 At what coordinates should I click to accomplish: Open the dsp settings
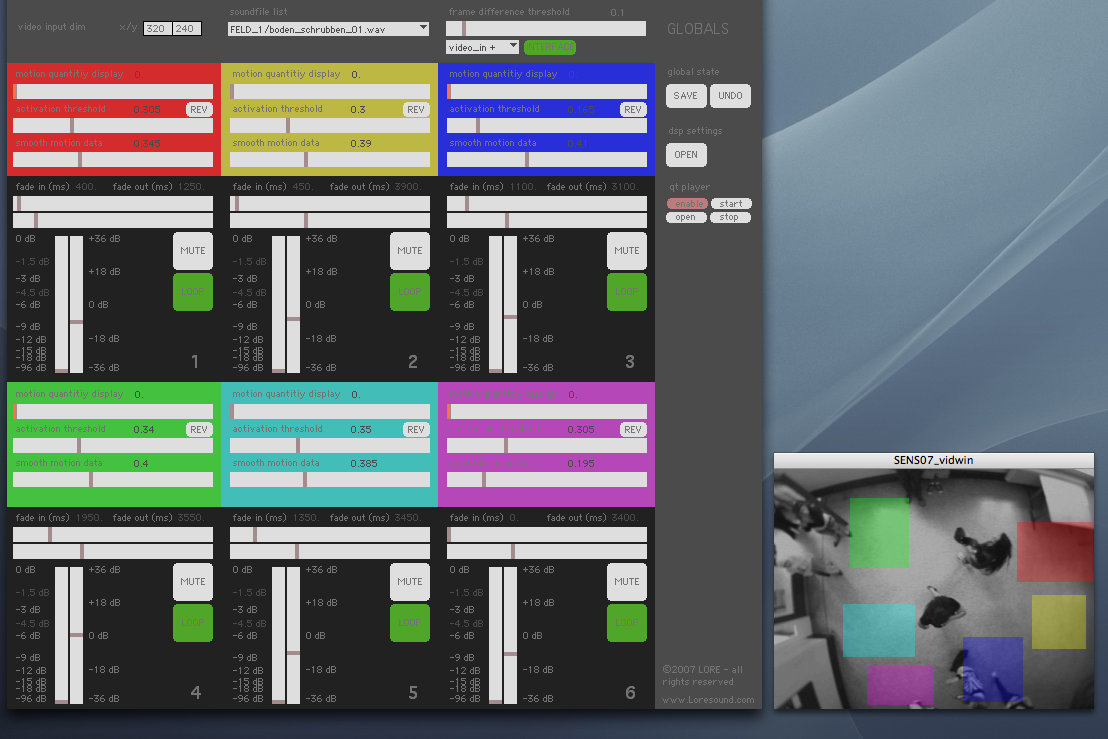point(686,155)
